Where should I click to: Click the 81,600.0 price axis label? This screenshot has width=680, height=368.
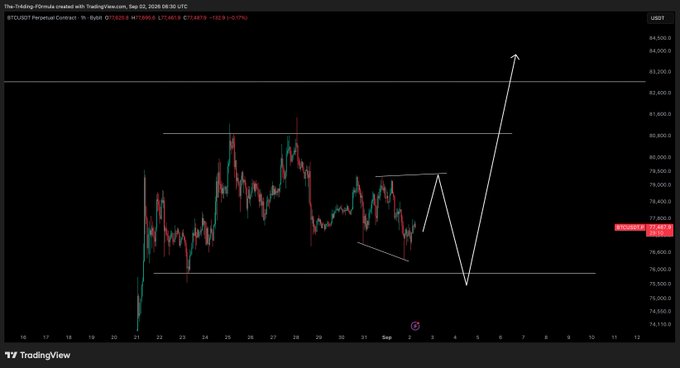660,114
